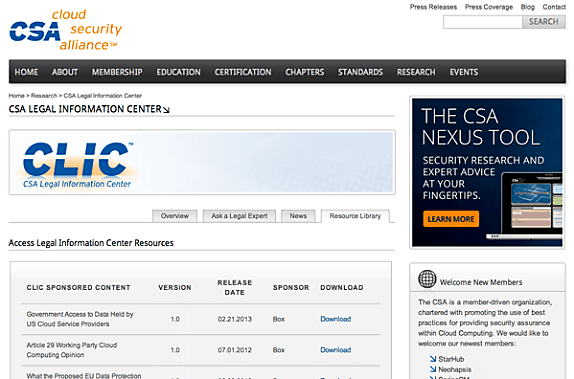Viewport: 574px width, 379px height.
Task: Click the Version column header
Action: pos(175,287)
